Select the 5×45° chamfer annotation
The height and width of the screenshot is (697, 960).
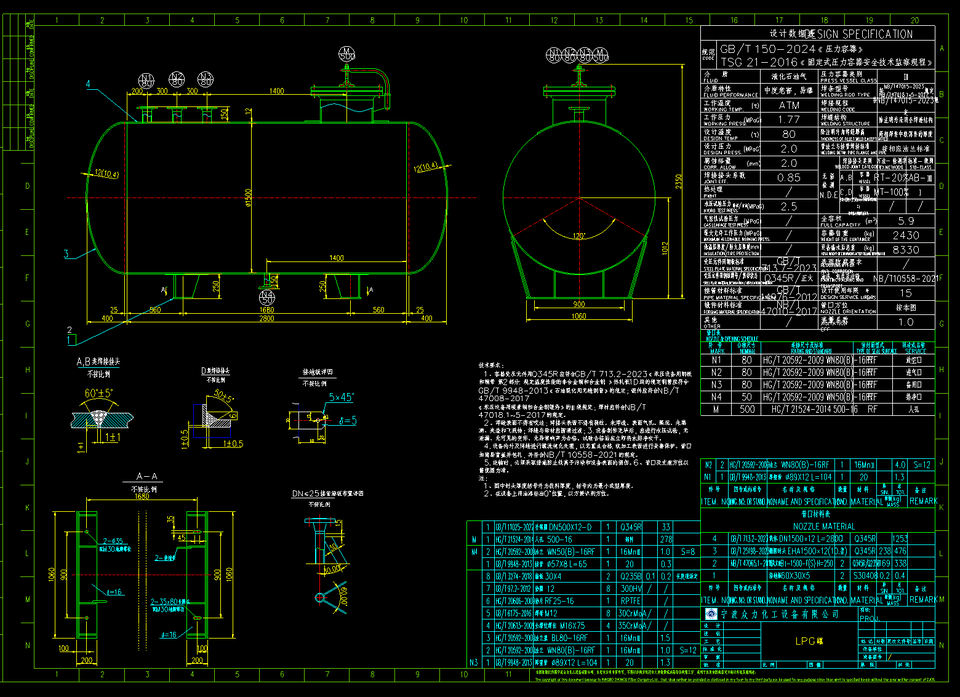pyautogui.click(x=341, y=397)
